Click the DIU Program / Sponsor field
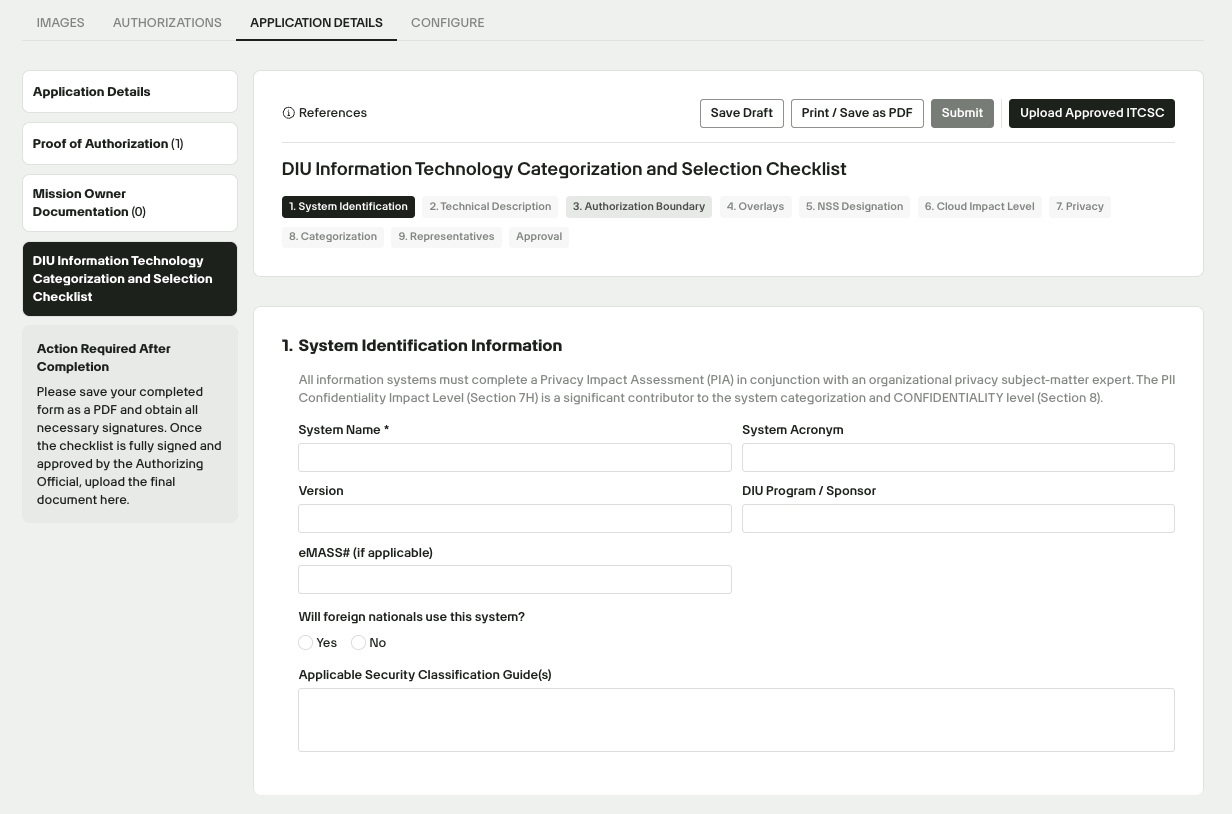The width and height of the screenshot is (1232, 814). pos(958,518)
